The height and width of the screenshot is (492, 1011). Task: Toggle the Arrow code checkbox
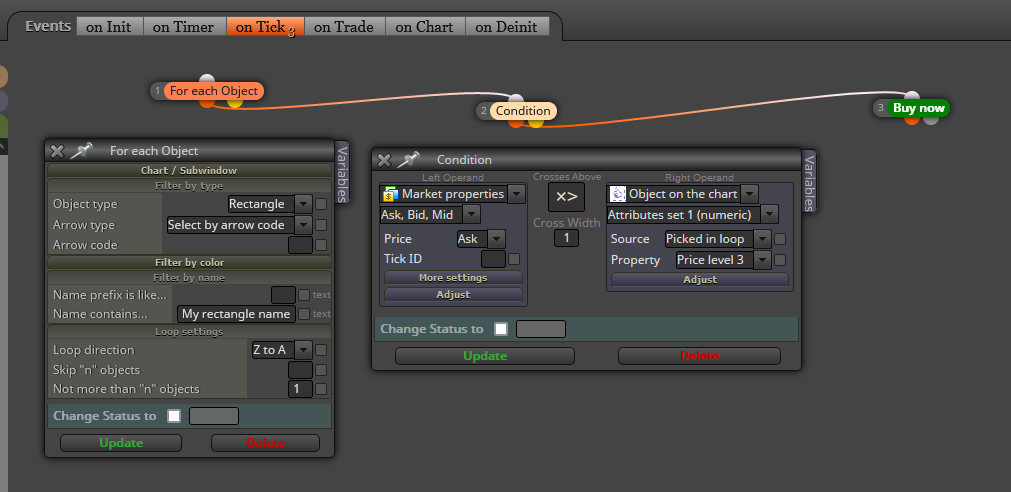coord(321,245)
